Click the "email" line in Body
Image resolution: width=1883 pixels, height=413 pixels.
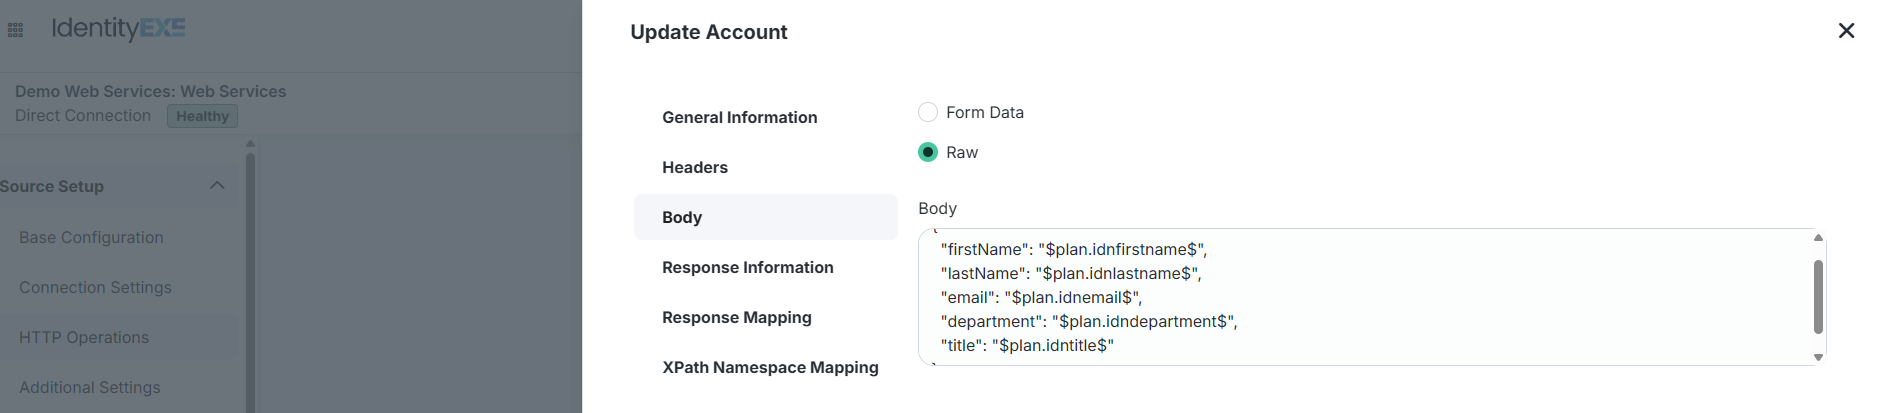click(1041, 297)
